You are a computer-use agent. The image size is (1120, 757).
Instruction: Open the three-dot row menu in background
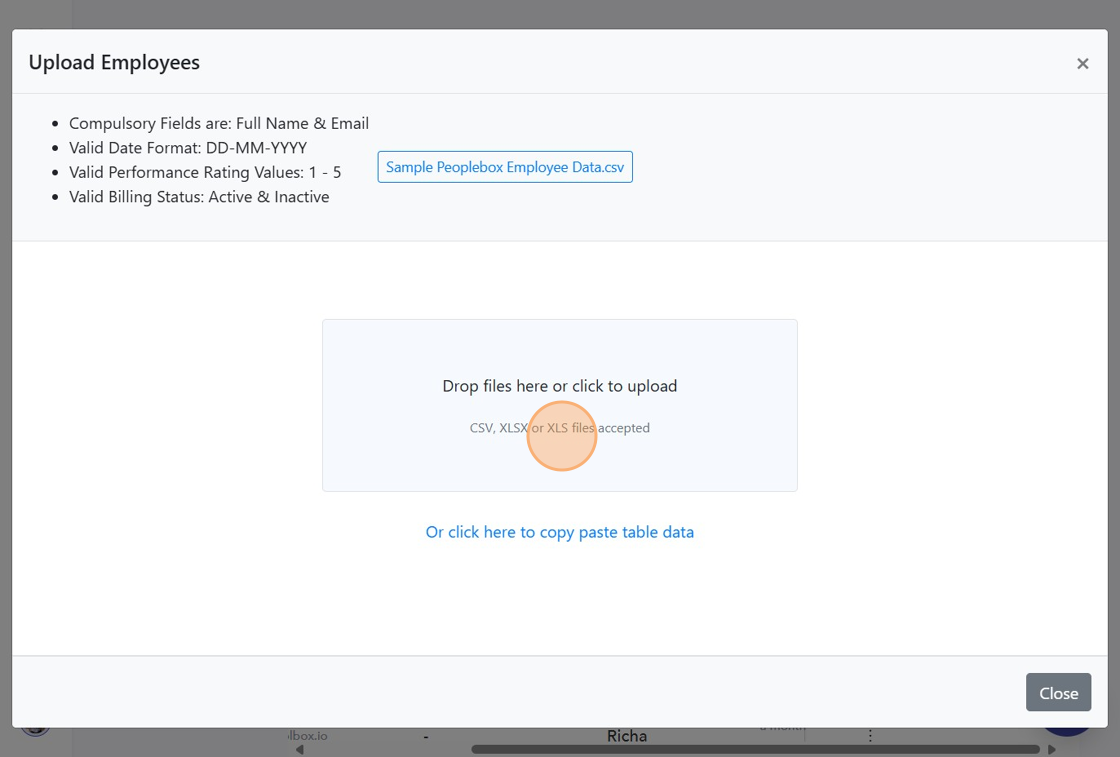coord(870,736)
